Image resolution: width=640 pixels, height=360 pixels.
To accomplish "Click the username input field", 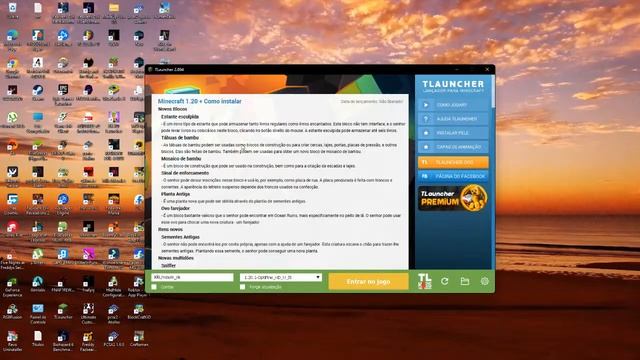I will tap(192, 277).
